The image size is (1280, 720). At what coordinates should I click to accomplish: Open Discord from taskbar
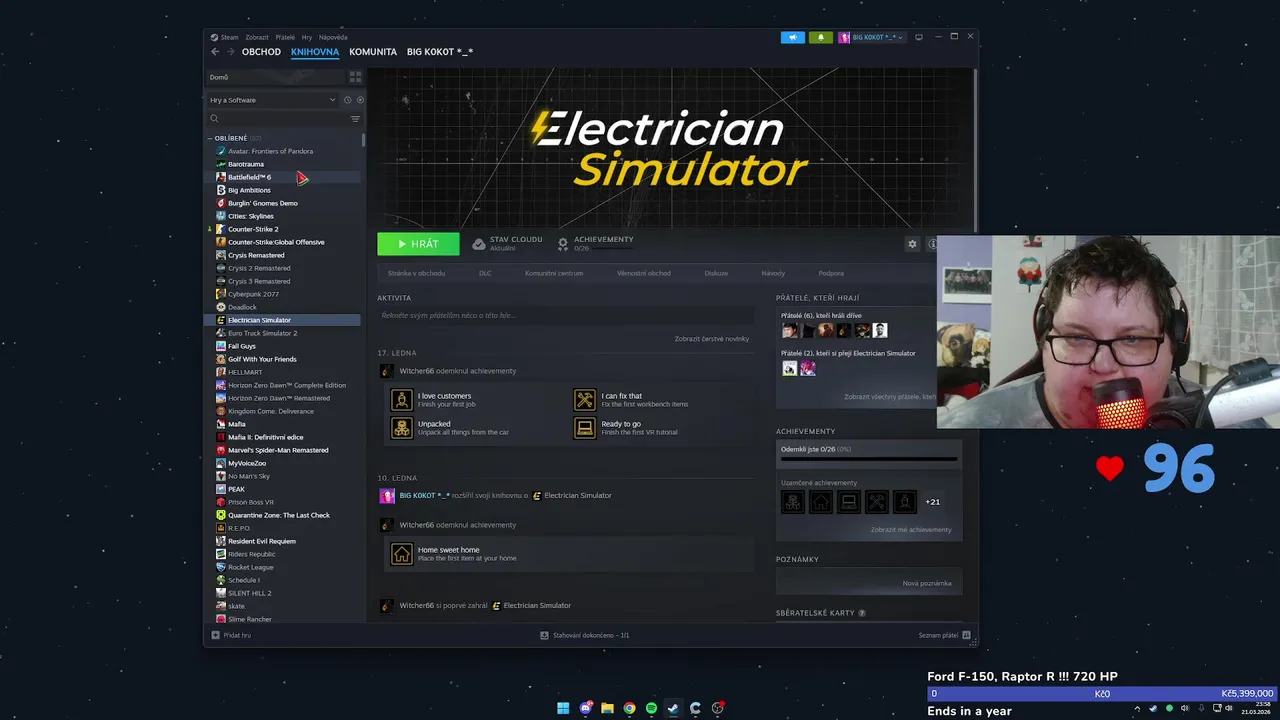tap(585, 708)
